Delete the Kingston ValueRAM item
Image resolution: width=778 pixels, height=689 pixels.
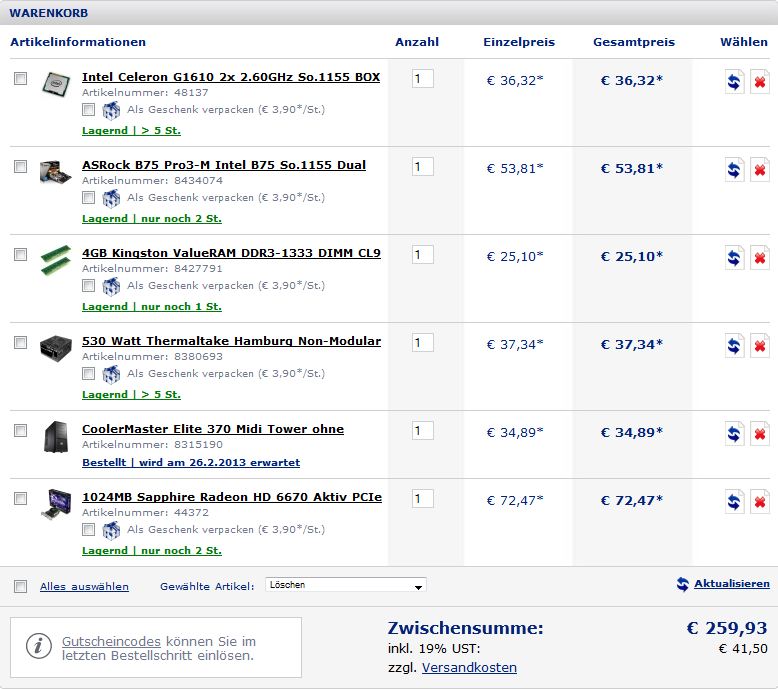click(x=760, y=257)
